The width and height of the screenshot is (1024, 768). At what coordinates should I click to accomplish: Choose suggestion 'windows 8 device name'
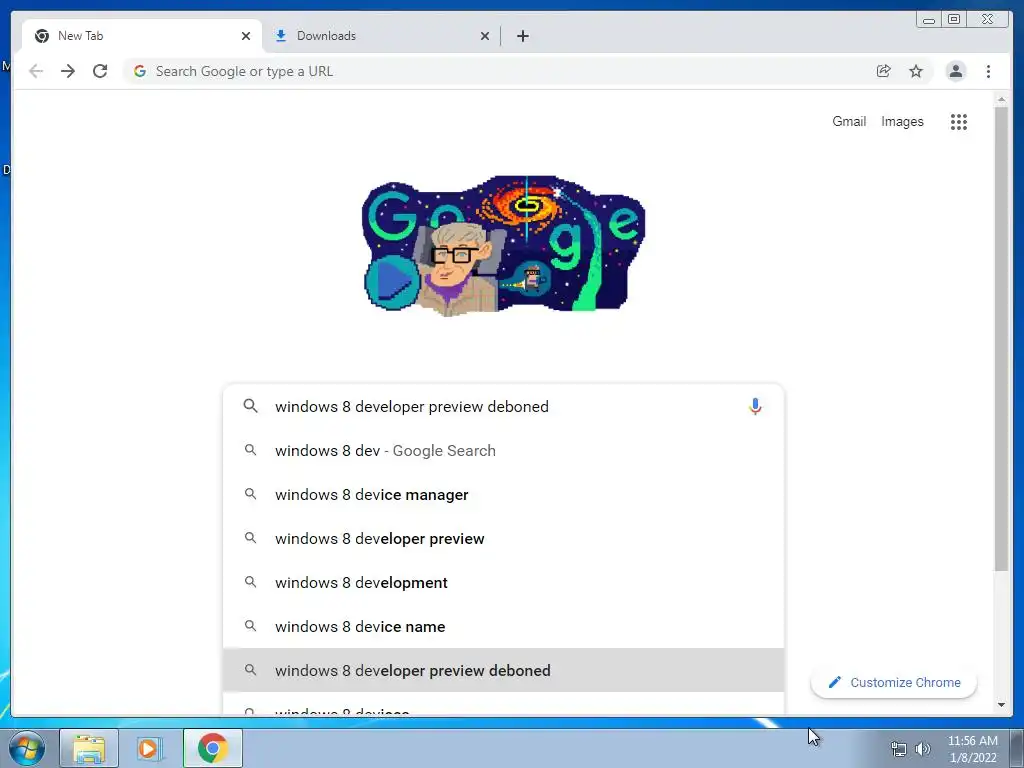tap(504, 626)
